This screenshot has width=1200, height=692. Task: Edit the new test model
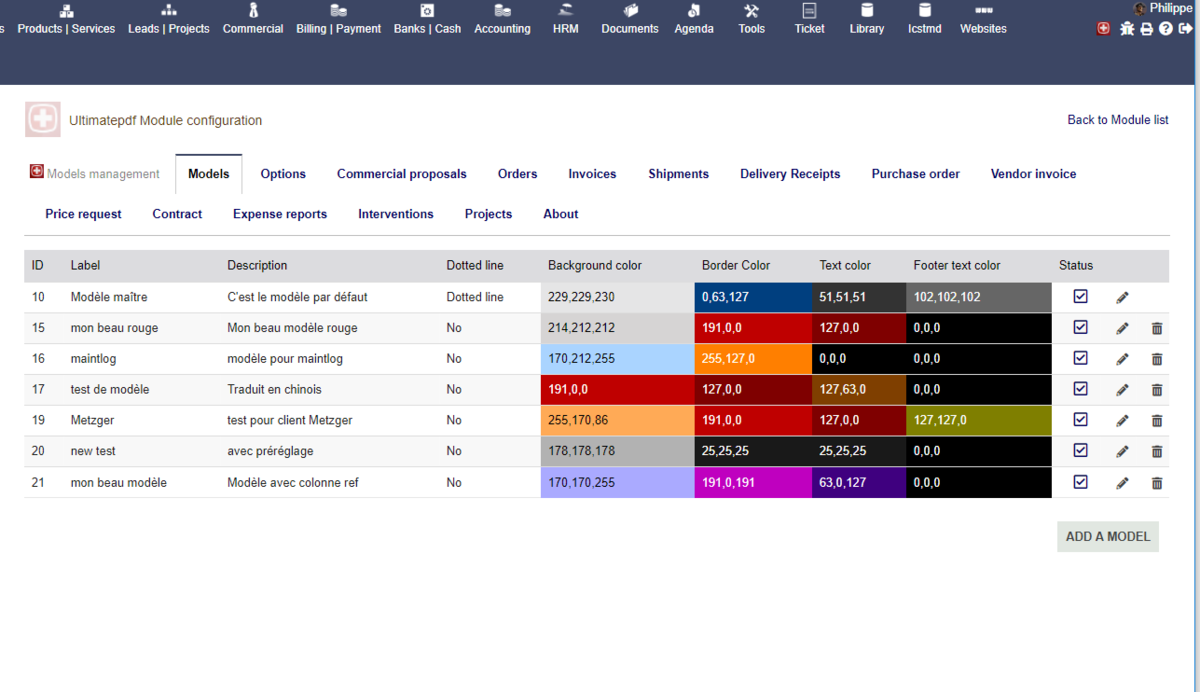coord(1123,452)
